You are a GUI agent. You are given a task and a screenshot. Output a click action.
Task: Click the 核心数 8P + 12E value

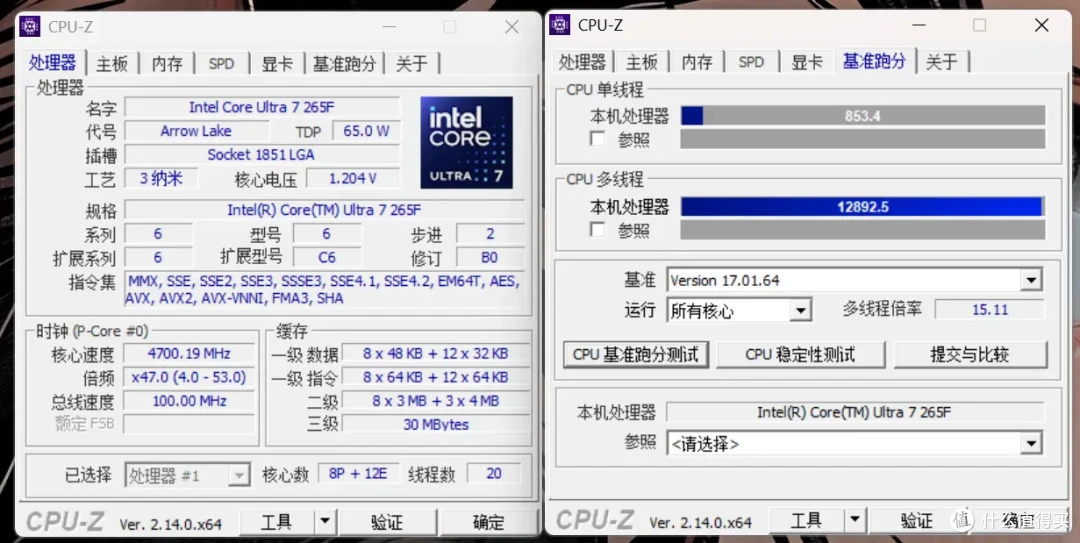[x=358, y=474]
